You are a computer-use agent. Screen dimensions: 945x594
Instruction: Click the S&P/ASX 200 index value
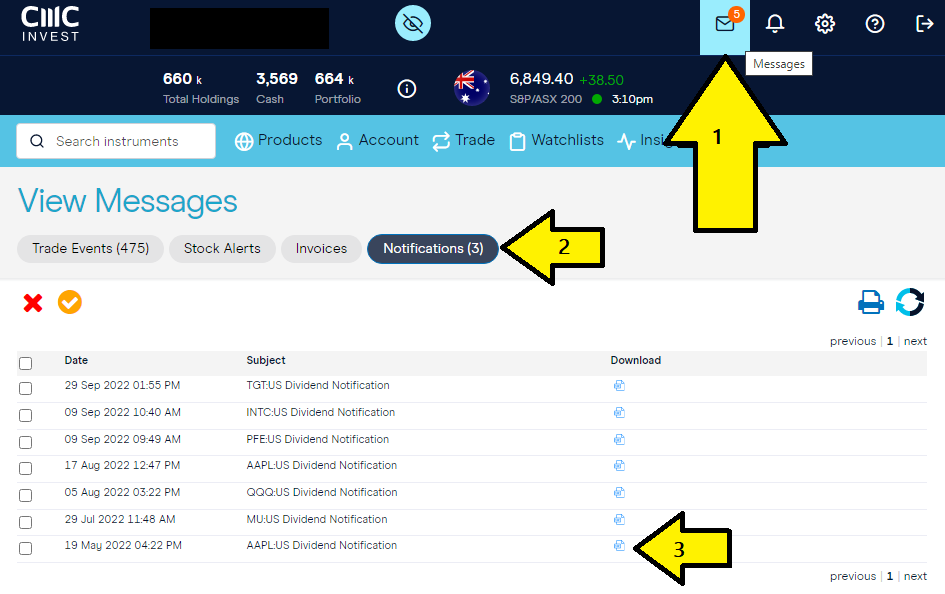[541, 79]
